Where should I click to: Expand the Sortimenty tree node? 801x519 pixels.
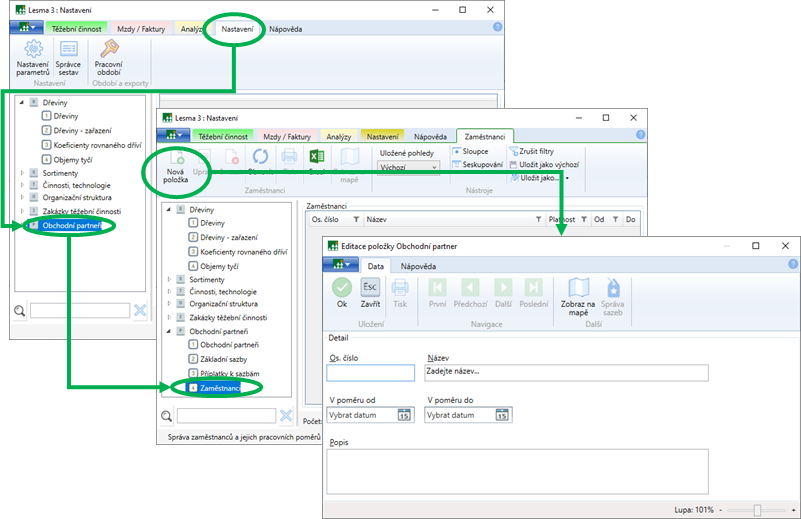tap(21, 172)
